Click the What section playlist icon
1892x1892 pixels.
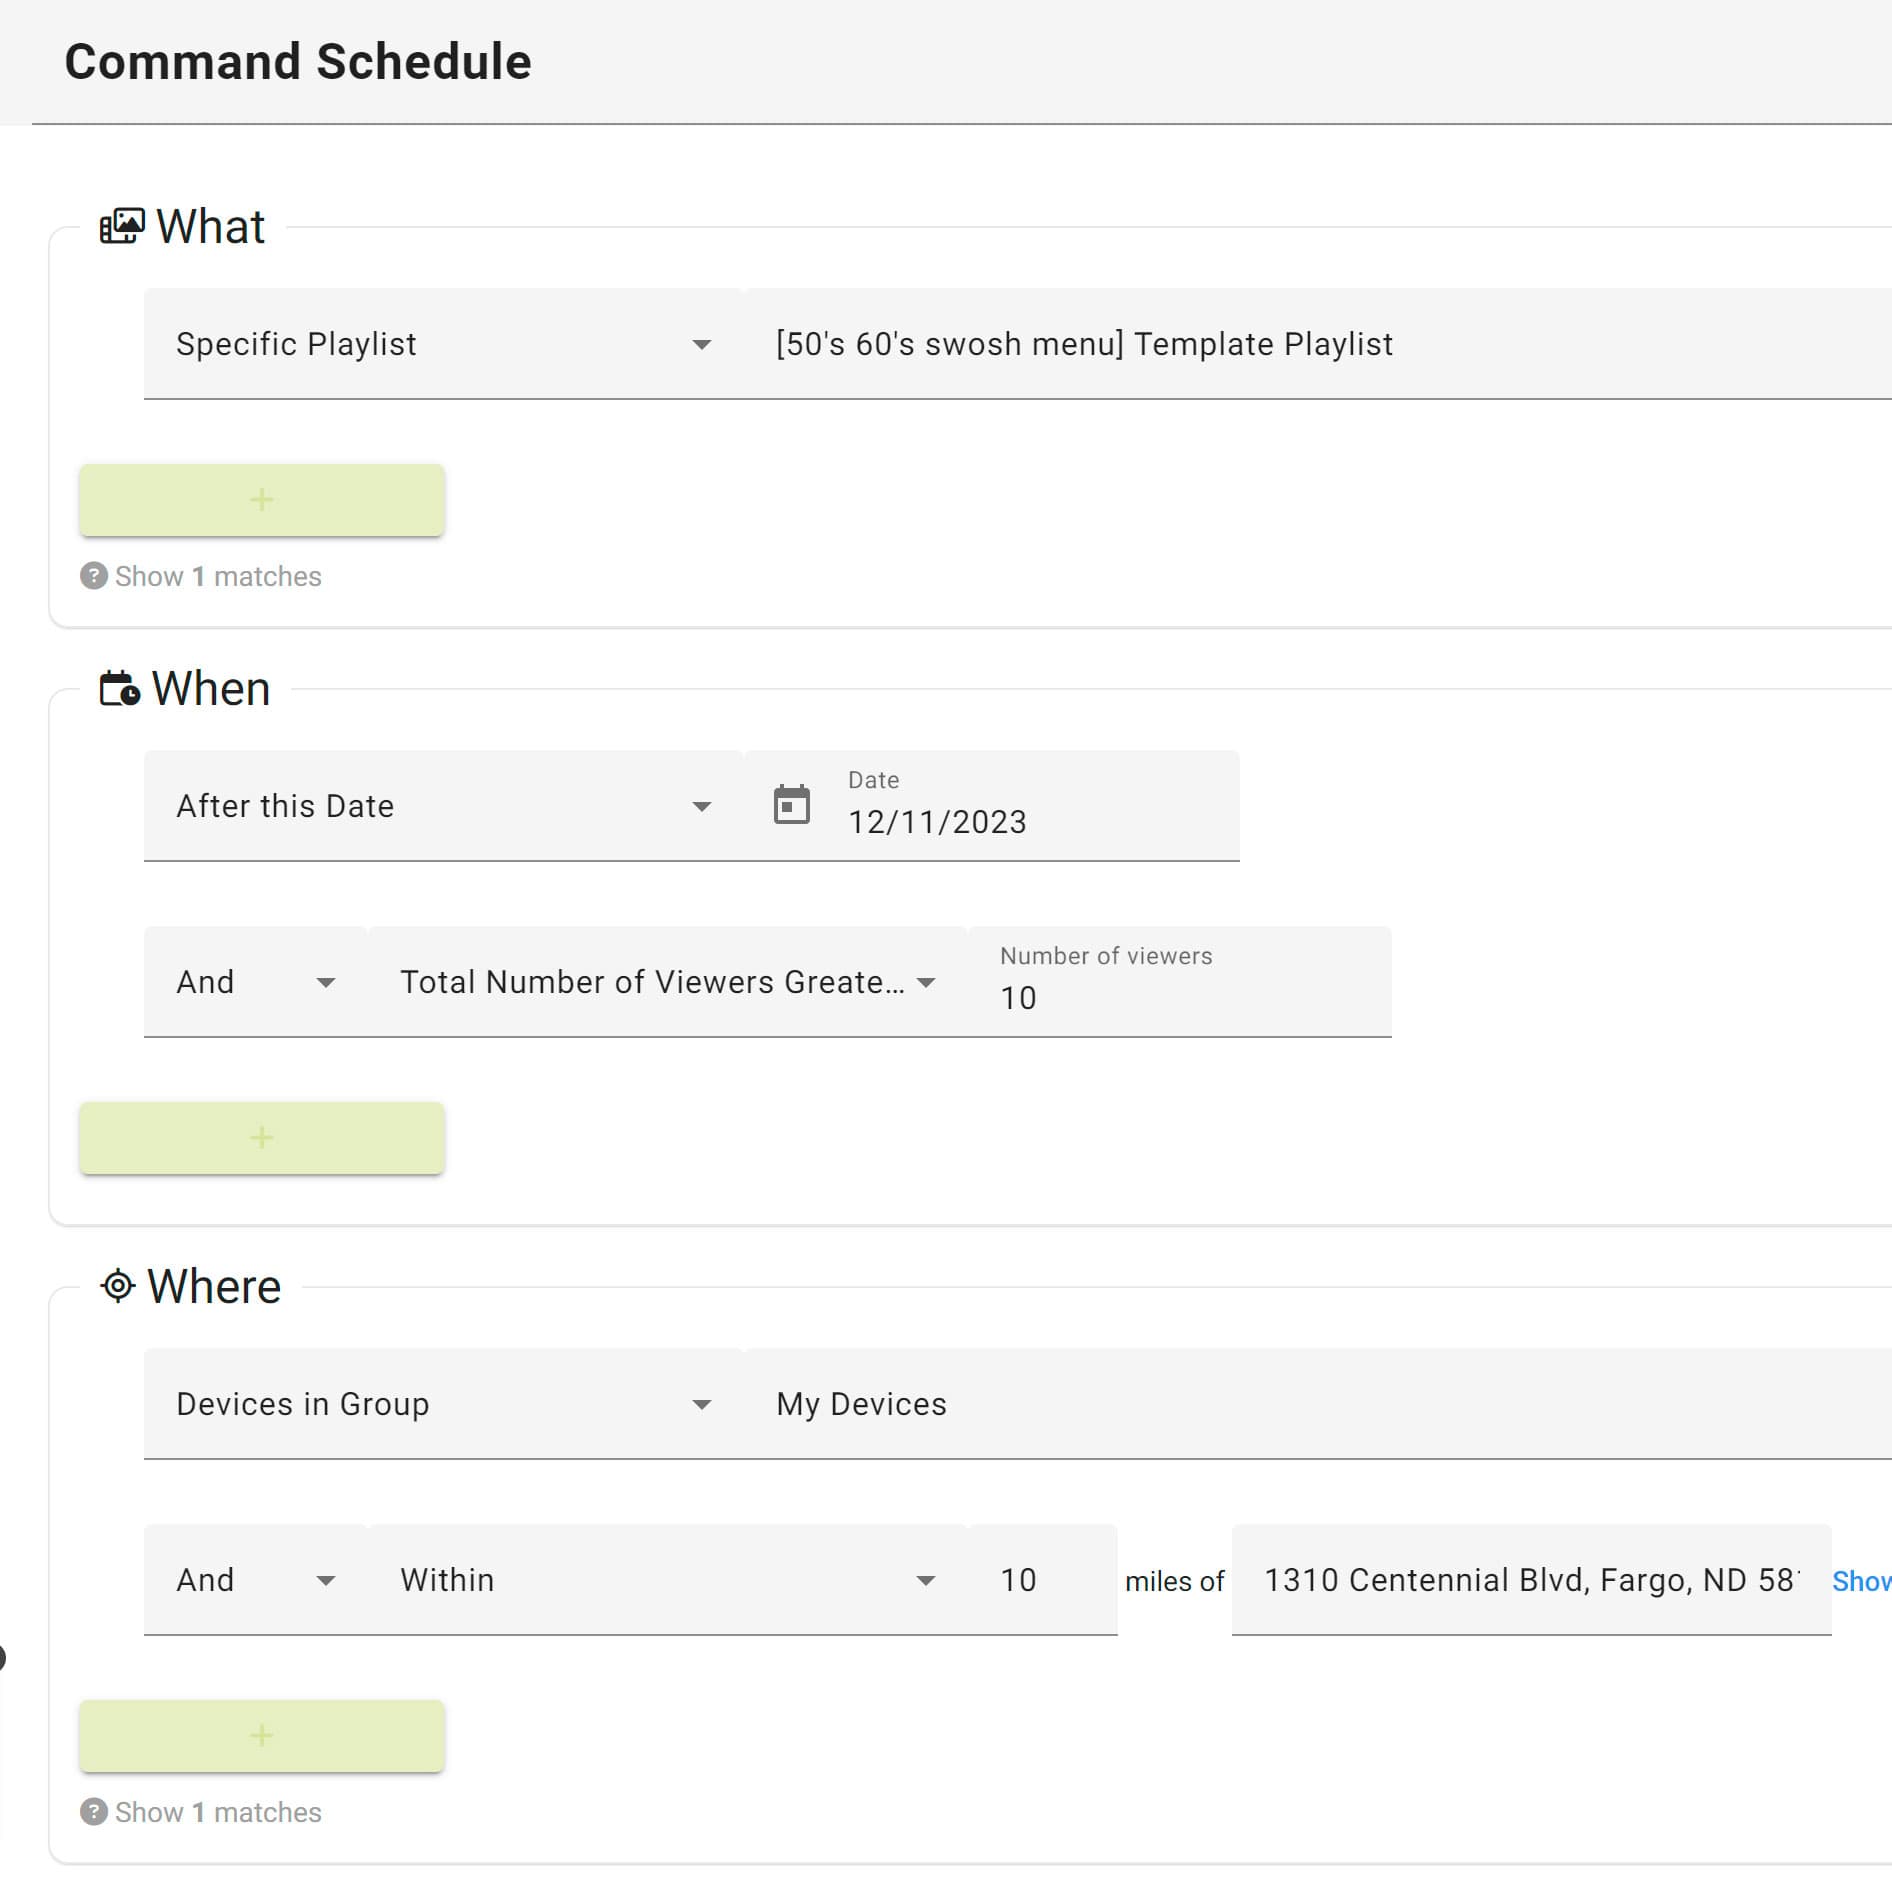pyautogui.click(x=121, y=226)
